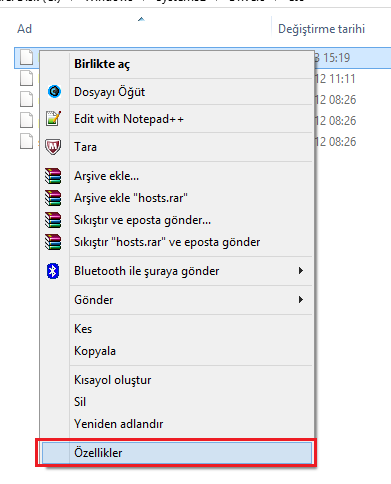The height and width of the screenshot is (484, 391).
Task: Click the Bluetooth icon in context menu
Action: [x=53, y=271]
